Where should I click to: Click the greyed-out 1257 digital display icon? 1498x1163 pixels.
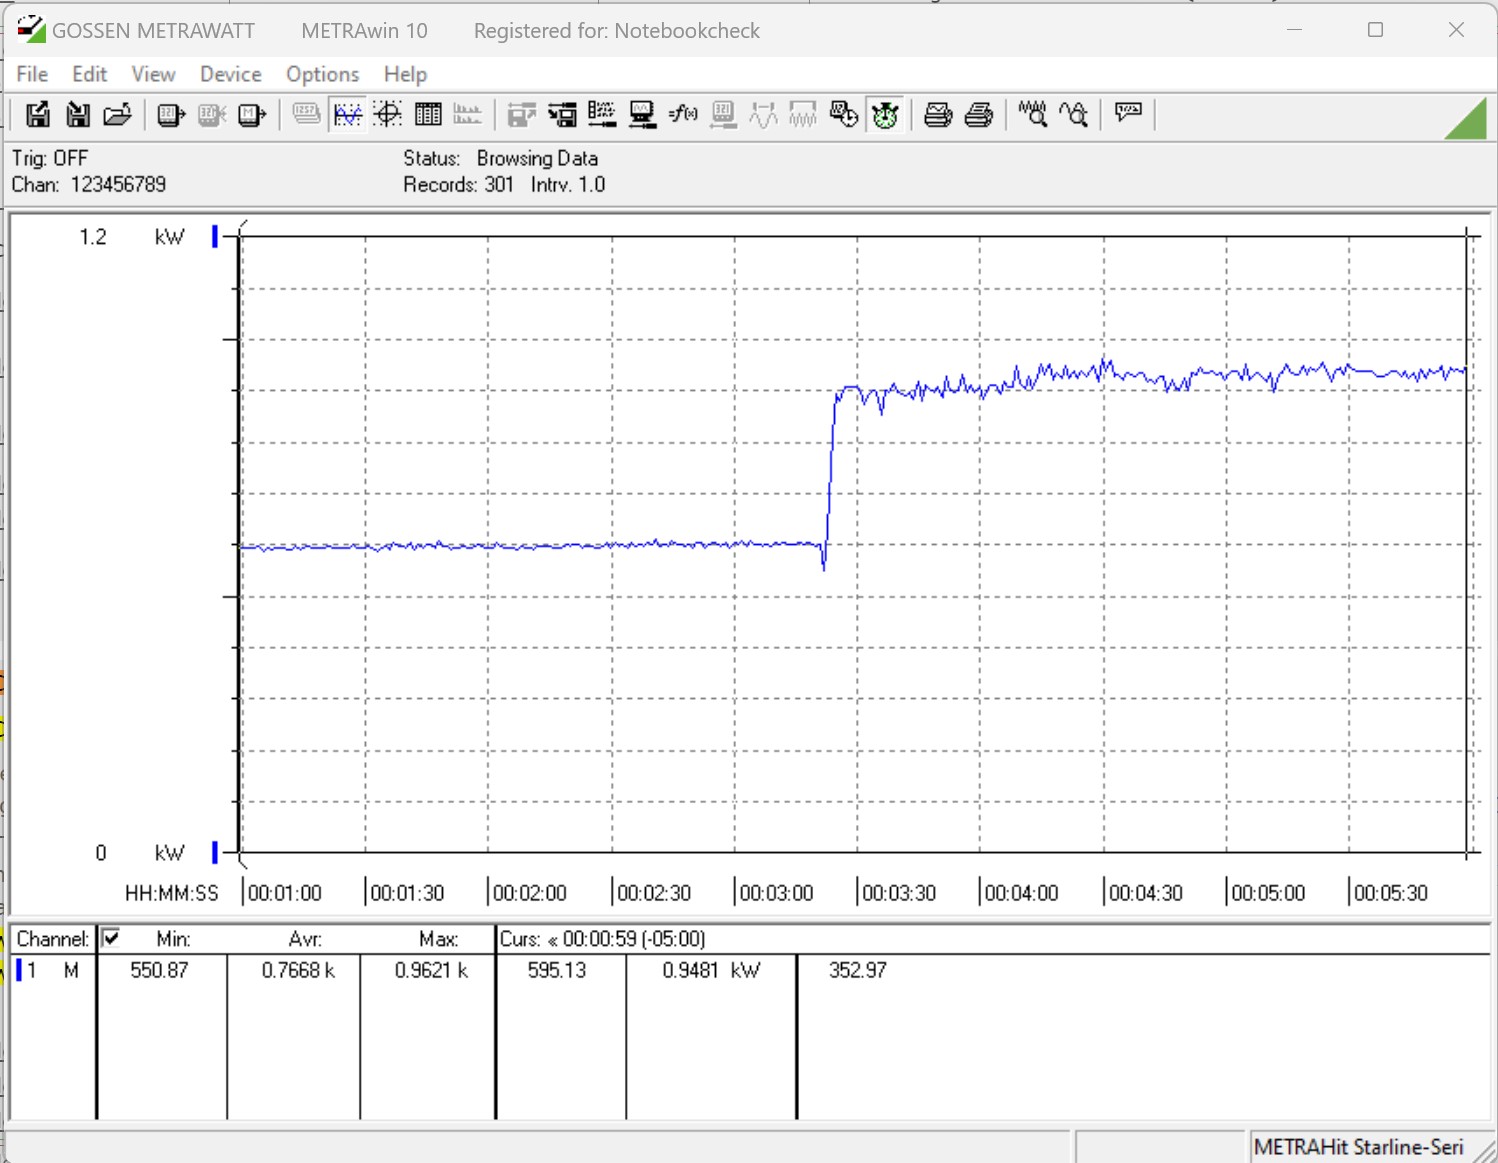coord(306,115)
